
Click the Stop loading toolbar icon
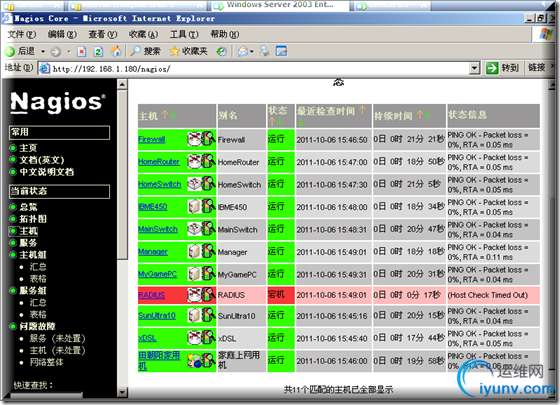(x=81, y=52)
